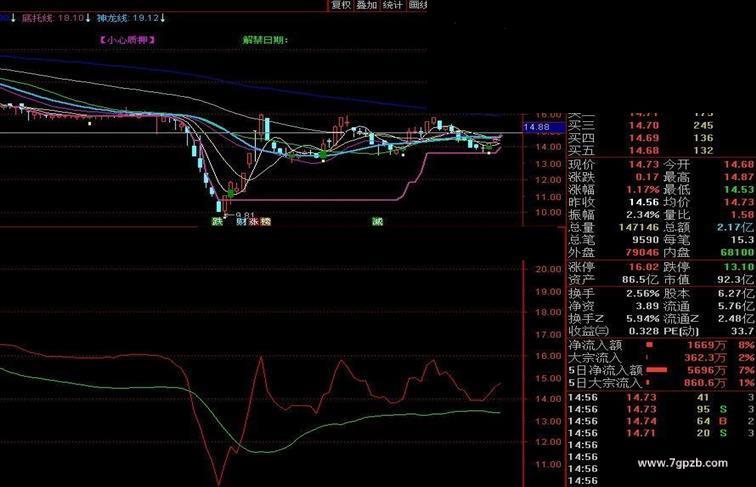Click the 买五 volume 132

pyautogui.click(x=703, y=150)
